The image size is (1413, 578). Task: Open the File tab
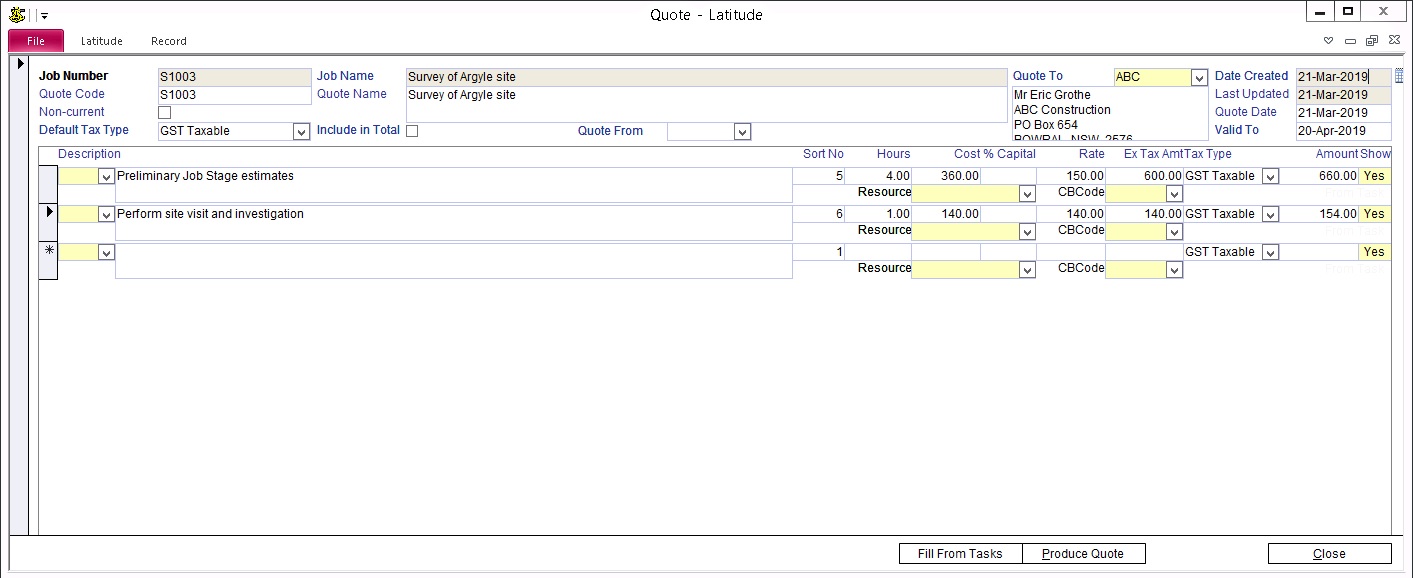tap(36, 41)
